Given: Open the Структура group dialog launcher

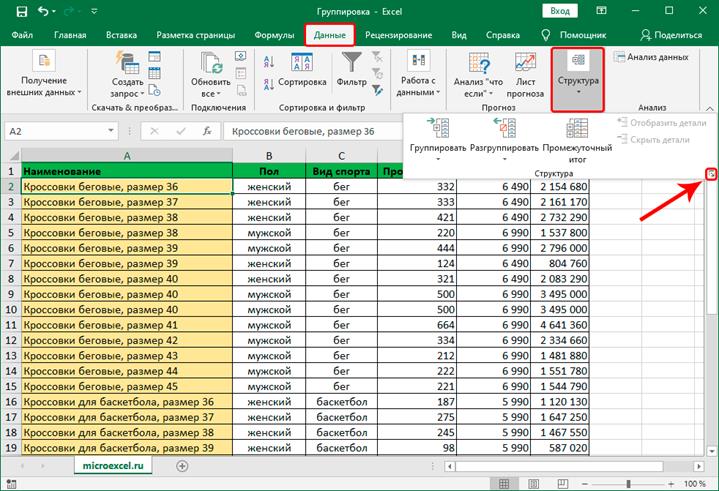Looking at the screenshot, I should click(x=711, y=174).
